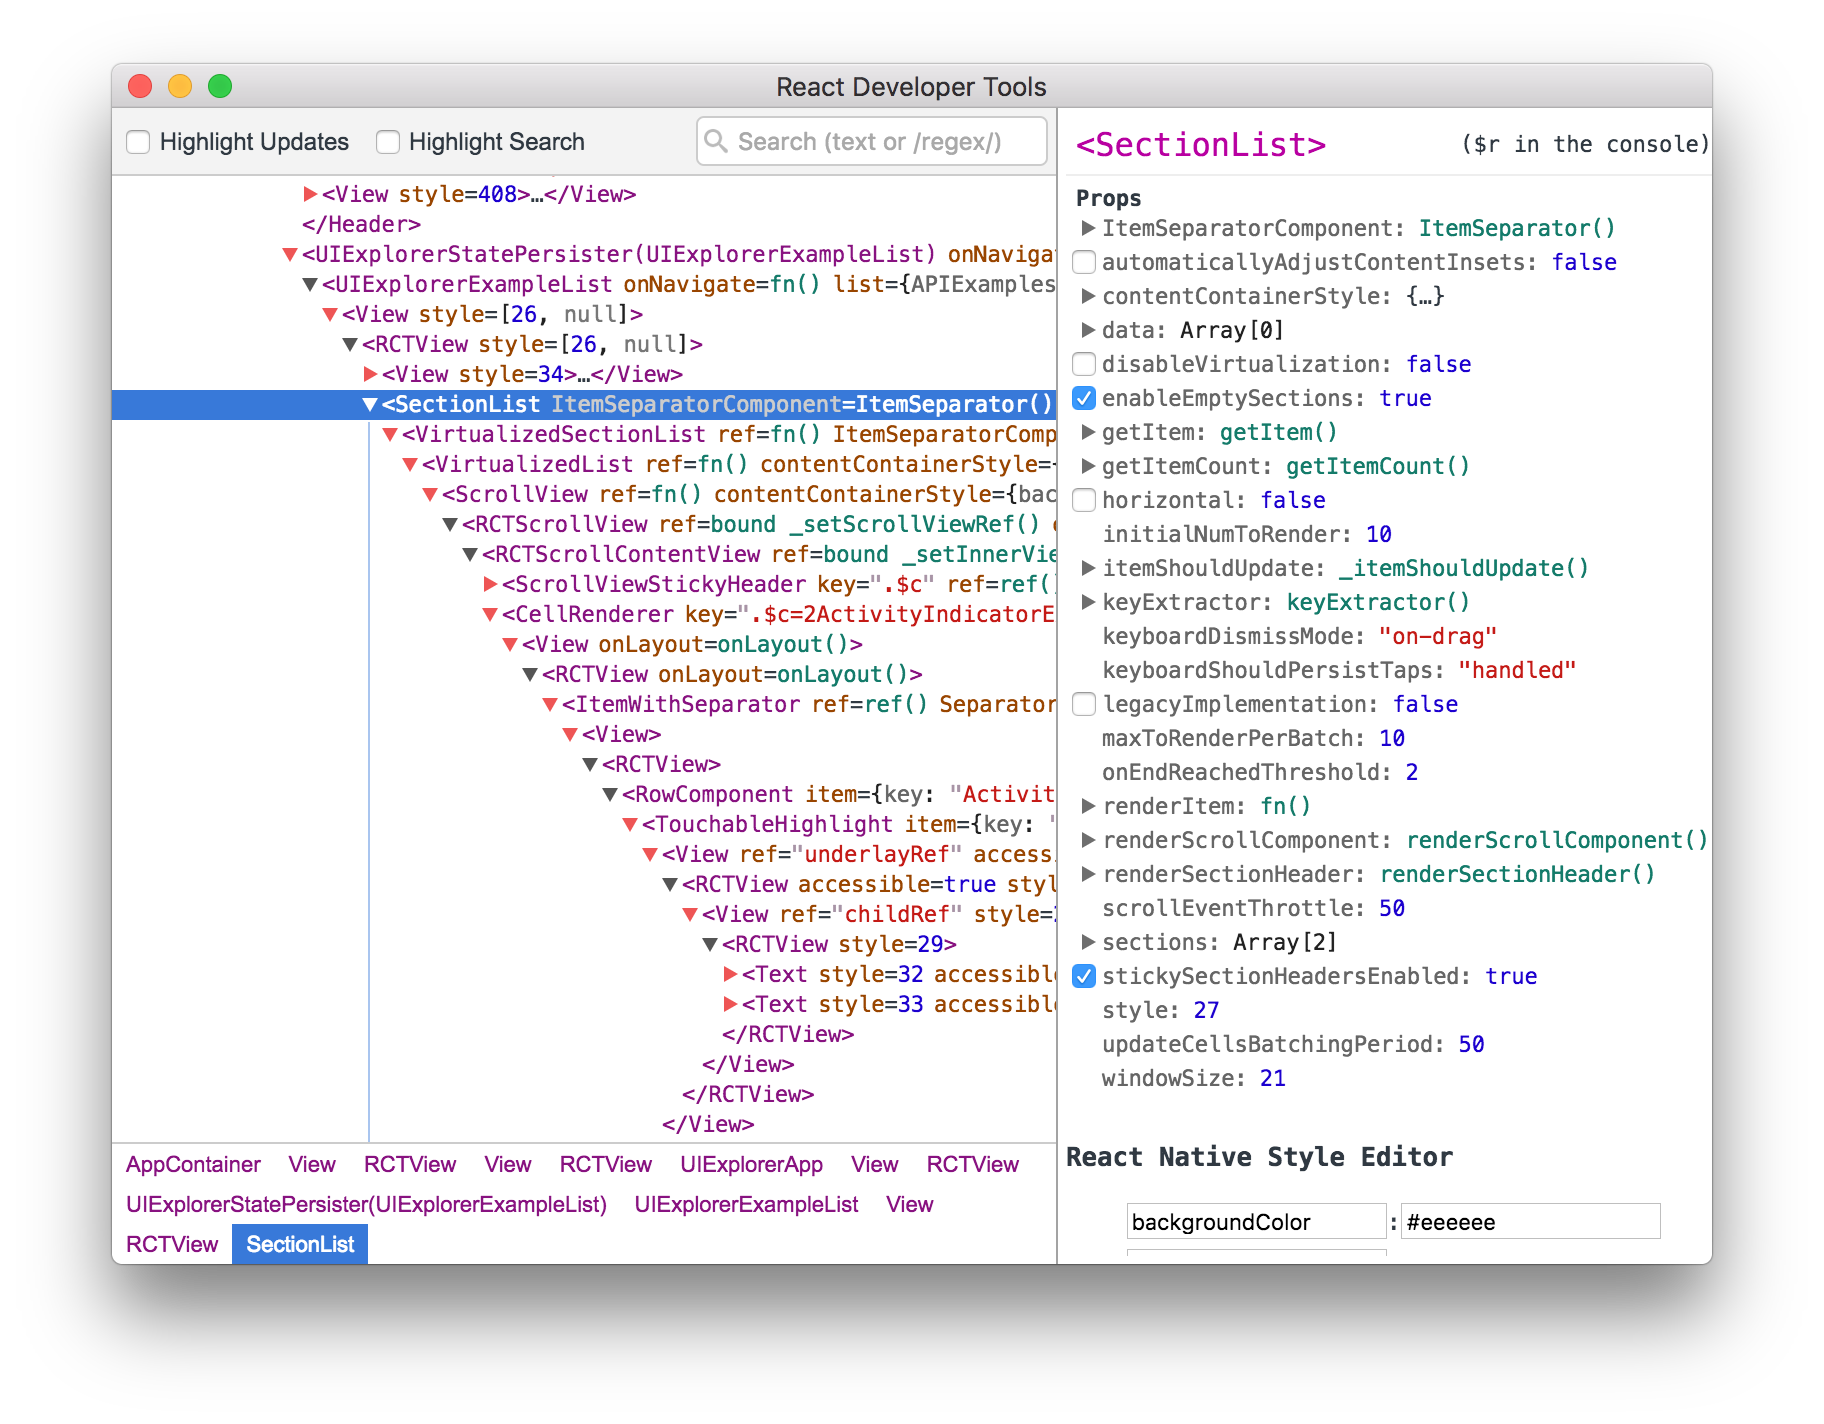Expand the sections Array[2] prop

point(1087,941)
